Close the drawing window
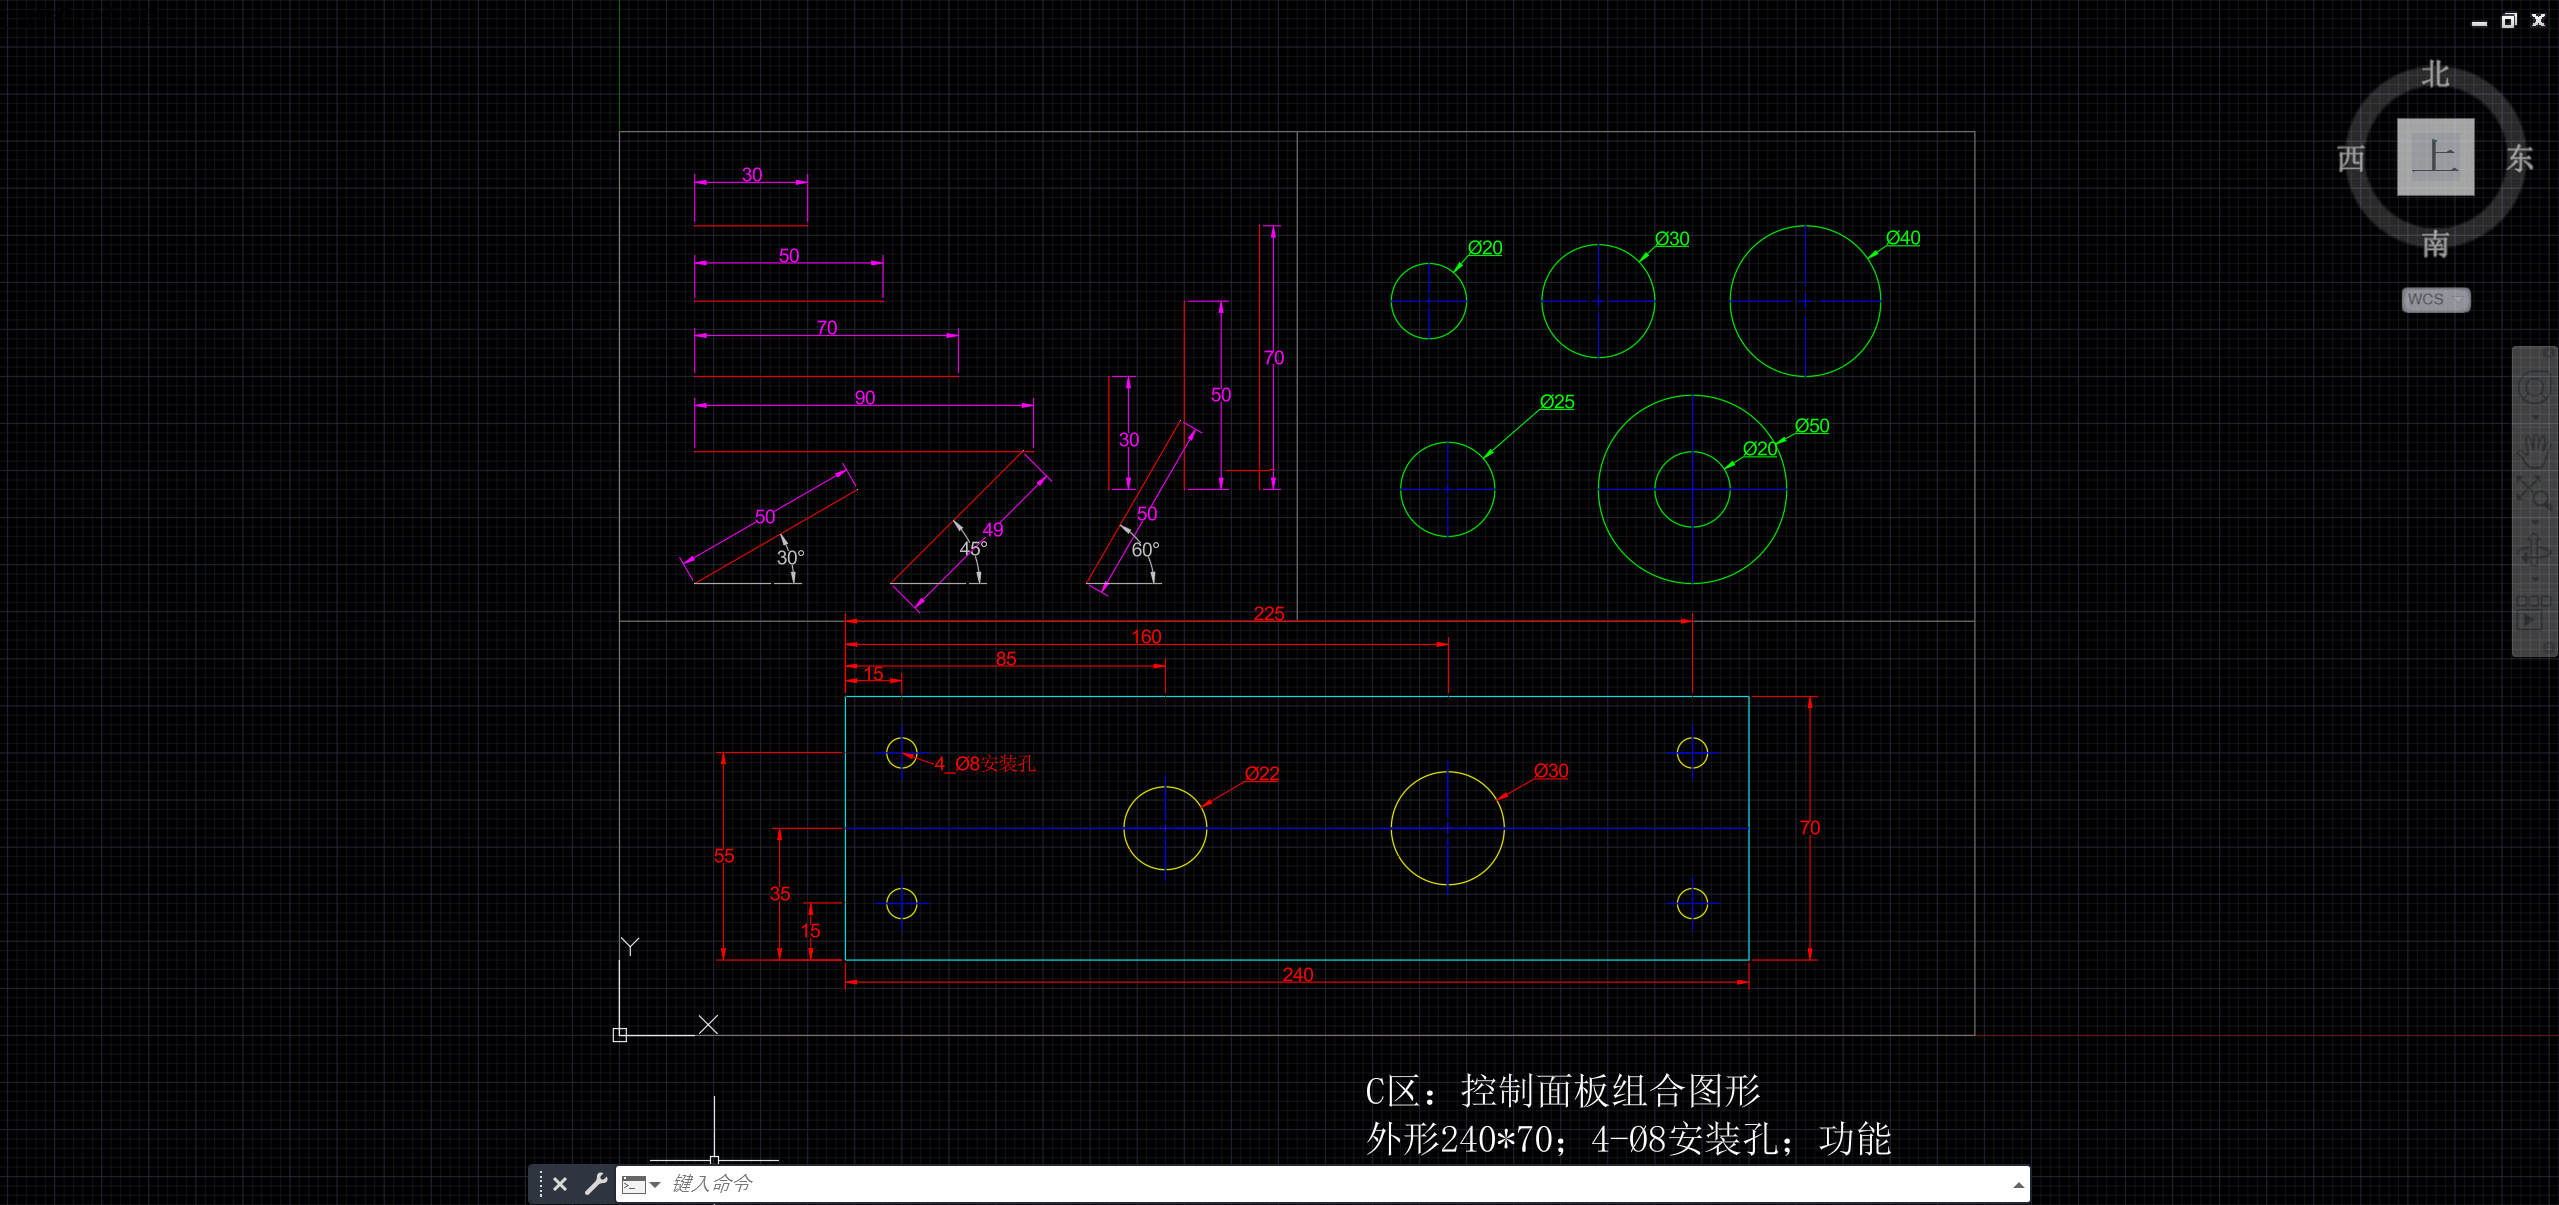The width and height of the screenshot is (2559, 1205). click(x=2538, y=20)
